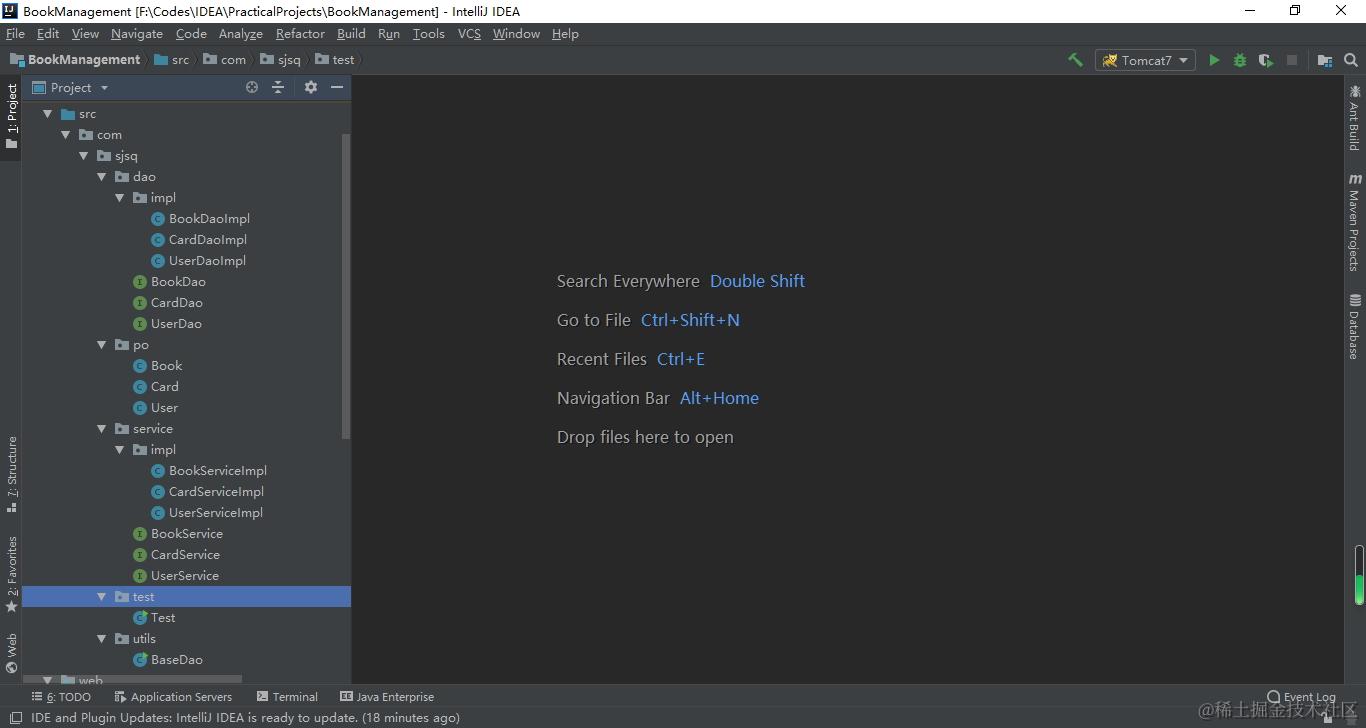Open Search Everywhere magnifier icon

1351,60
